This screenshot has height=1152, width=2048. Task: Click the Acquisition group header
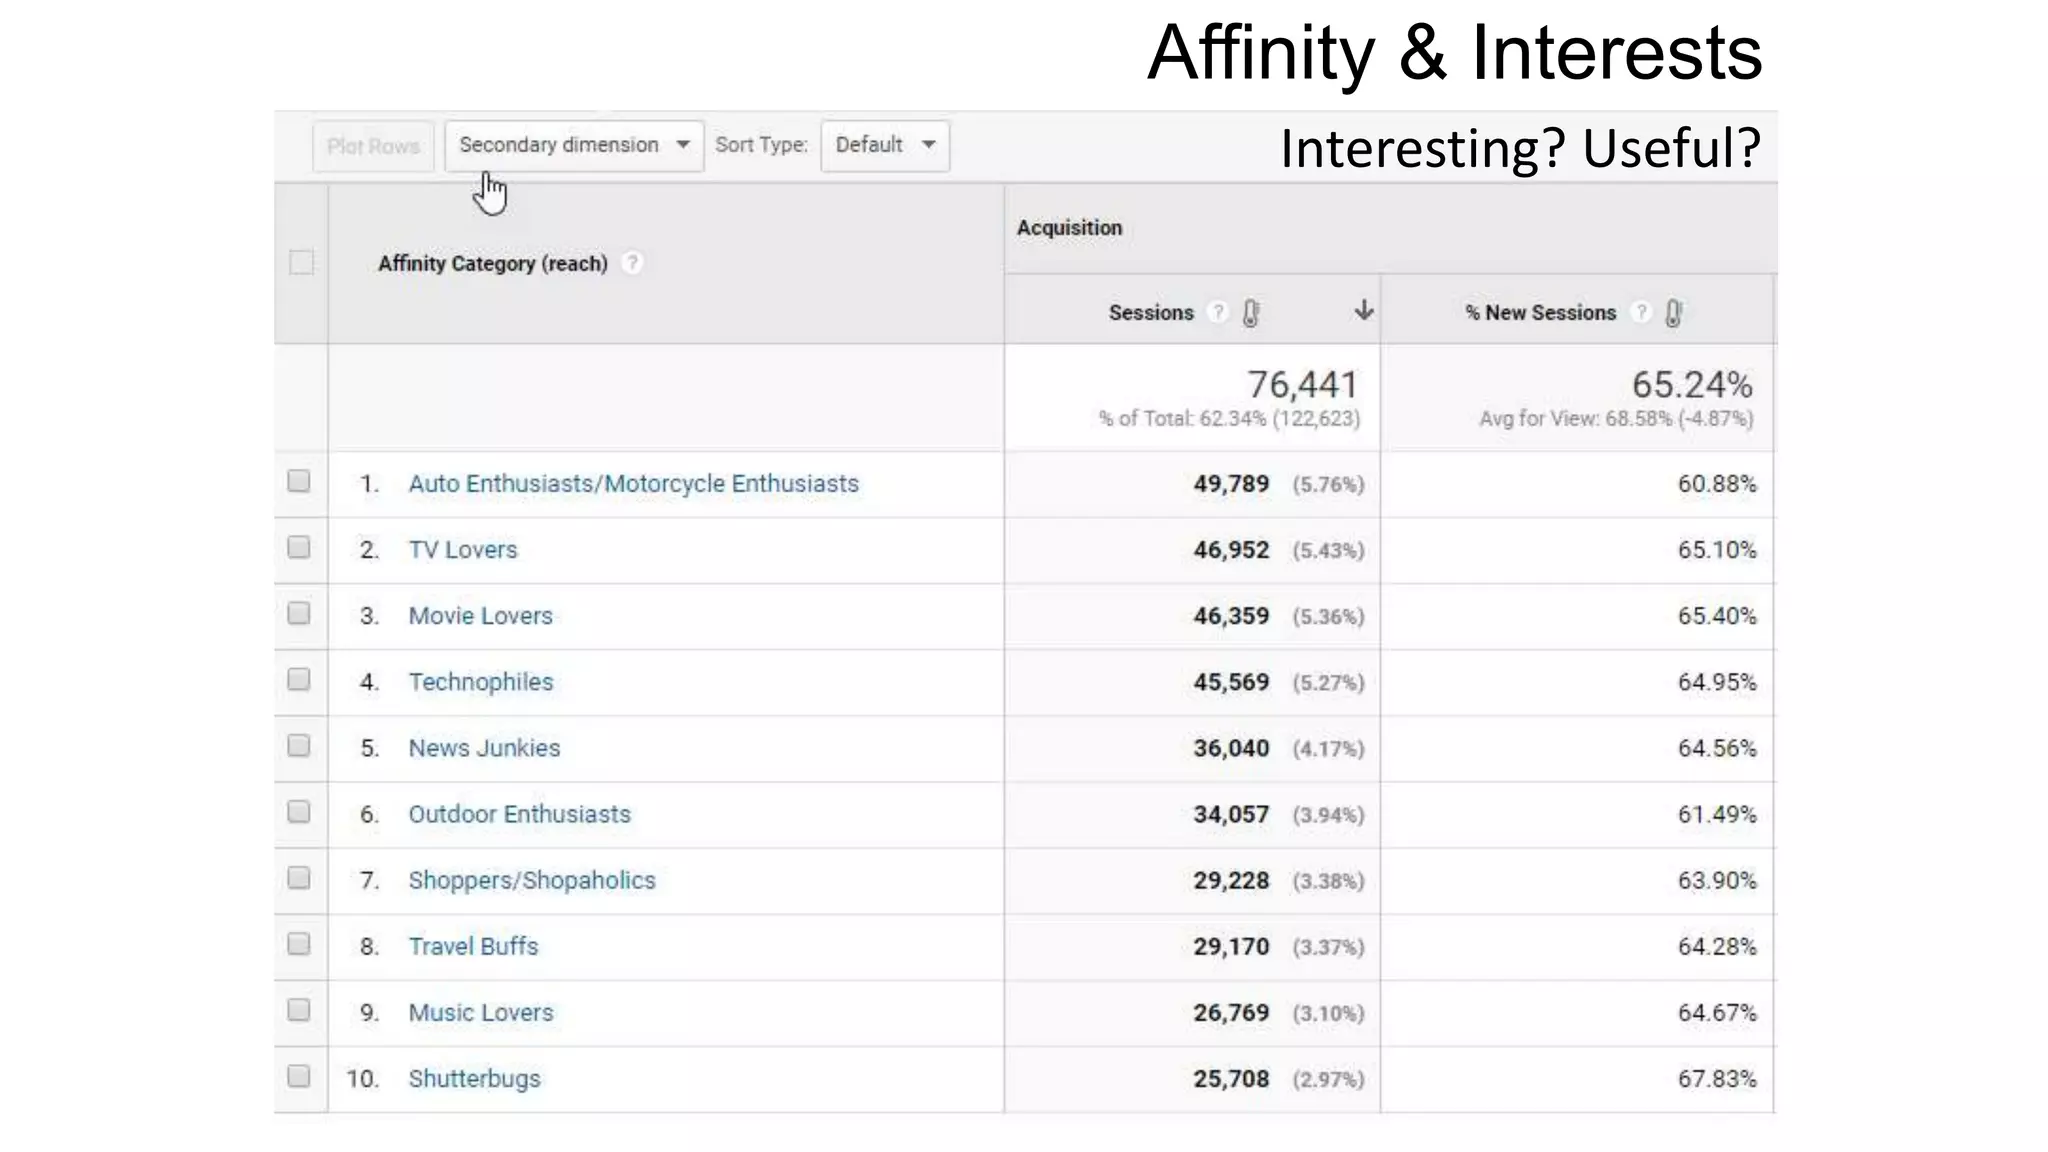point(1069,228)
